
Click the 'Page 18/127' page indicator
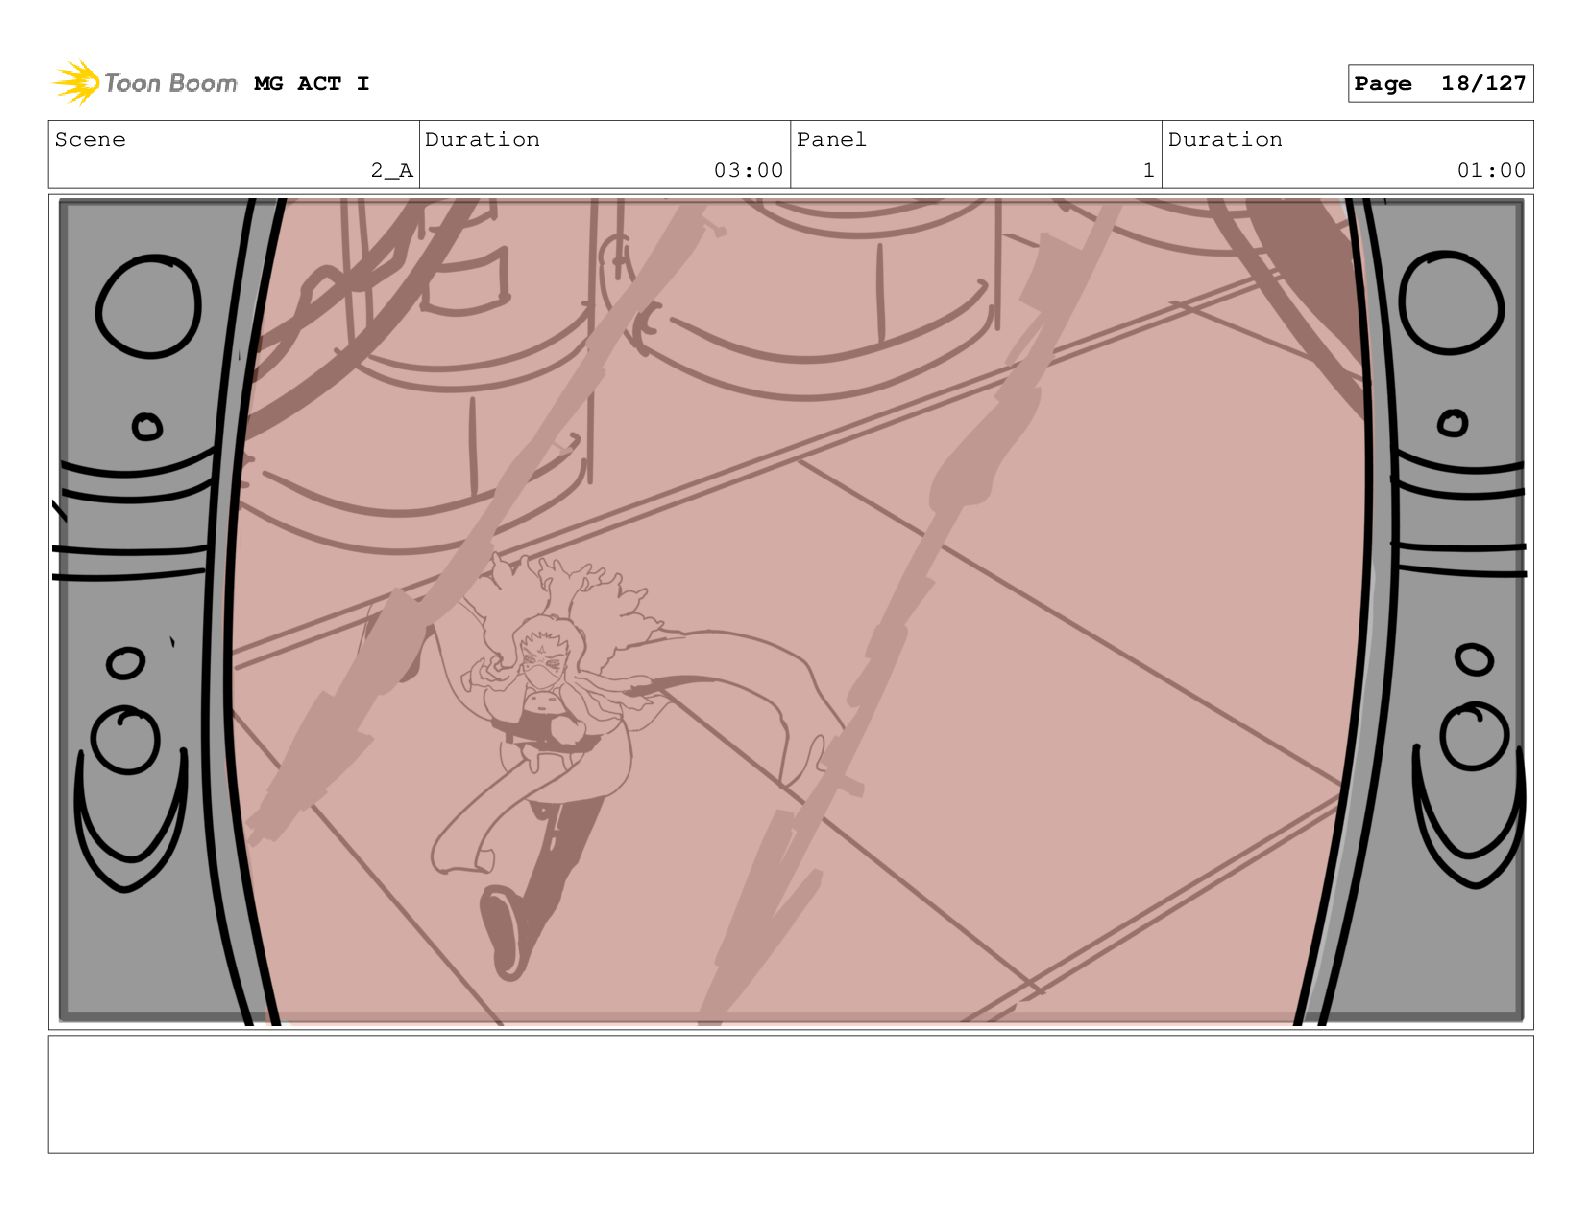click(1440, 84)
